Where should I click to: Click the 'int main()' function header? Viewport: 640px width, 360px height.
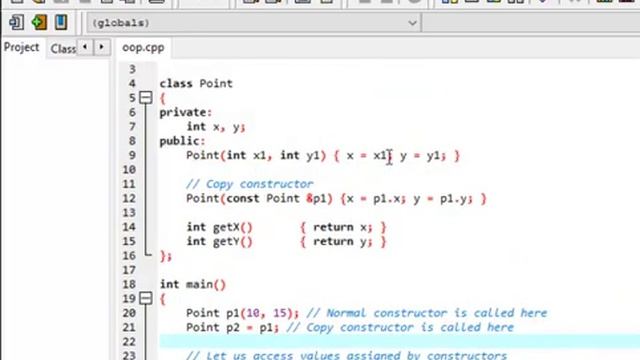pos(193,284)
